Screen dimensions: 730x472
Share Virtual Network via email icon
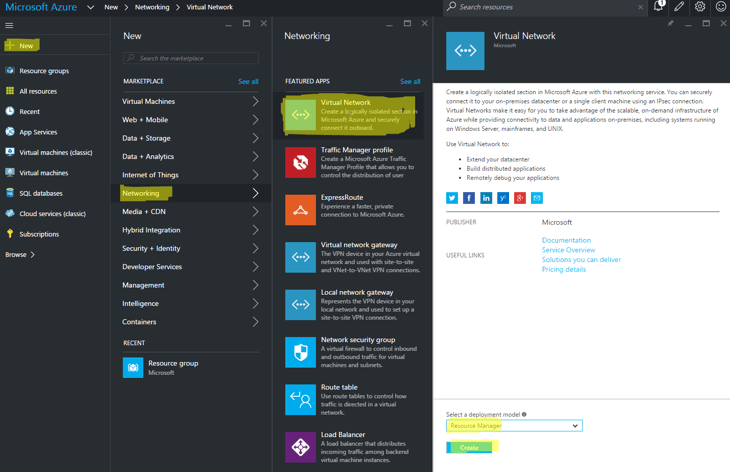[x=537, y=198]
